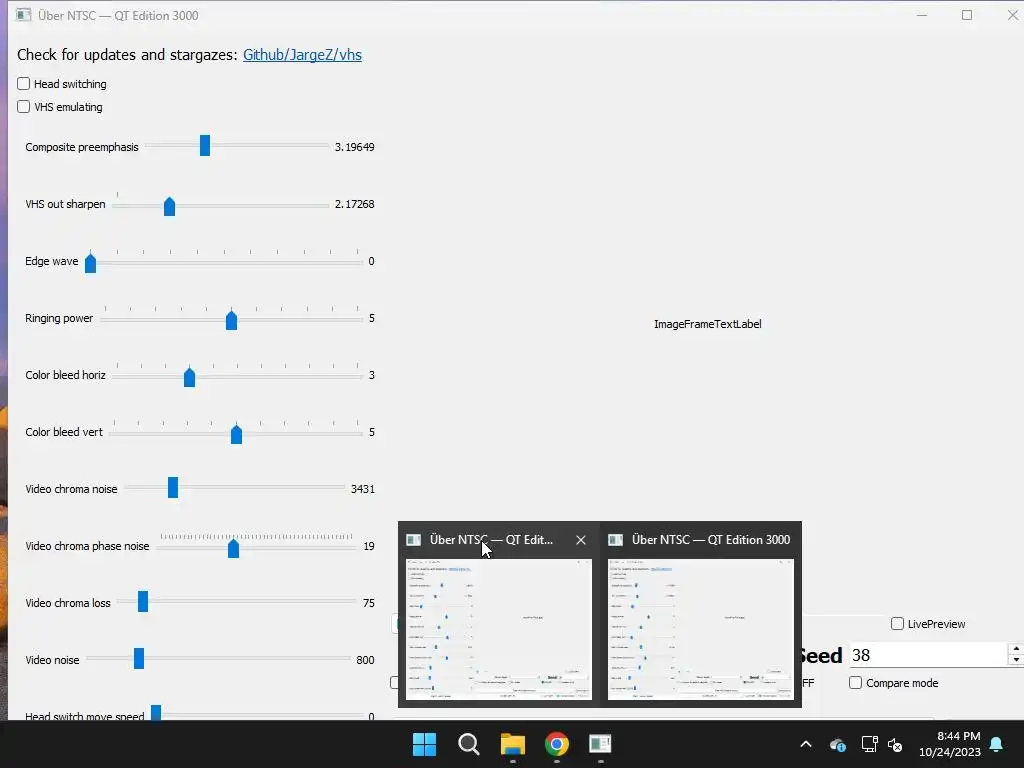Minimize the Über NTSC window
Viewport: 1024px width, 768px height.
[922, 15]
